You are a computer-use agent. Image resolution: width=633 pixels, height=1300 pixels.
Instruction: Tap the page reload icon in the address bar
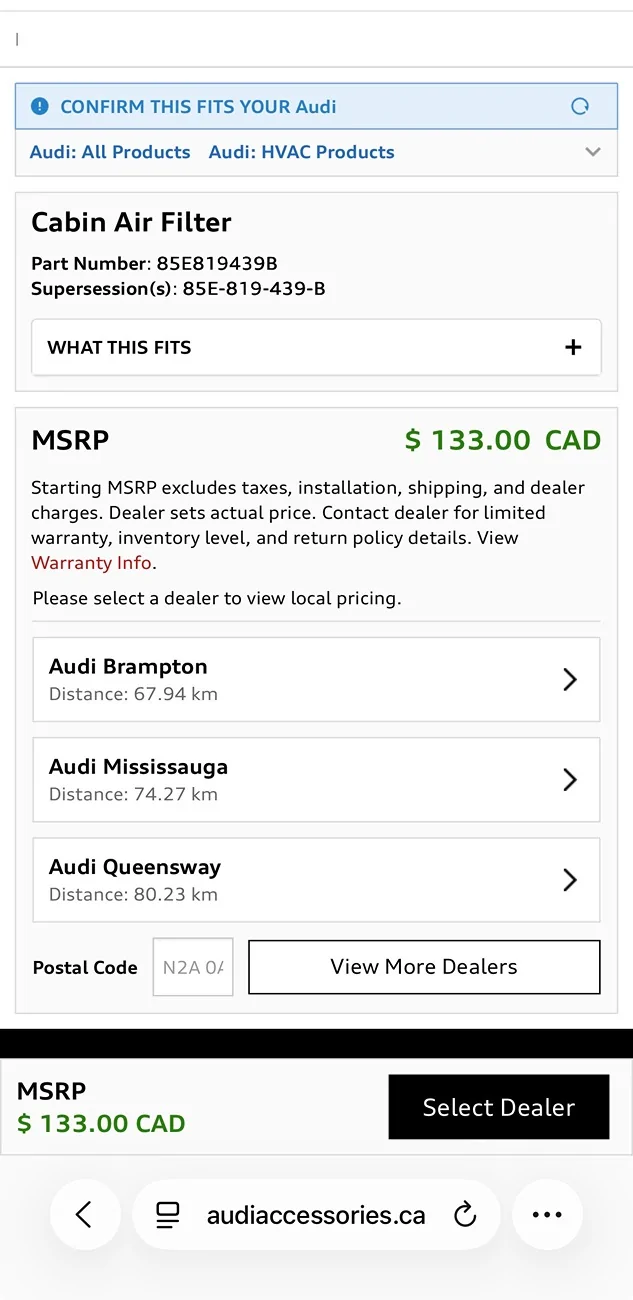pyautogui.click(x=465, y=1214)
